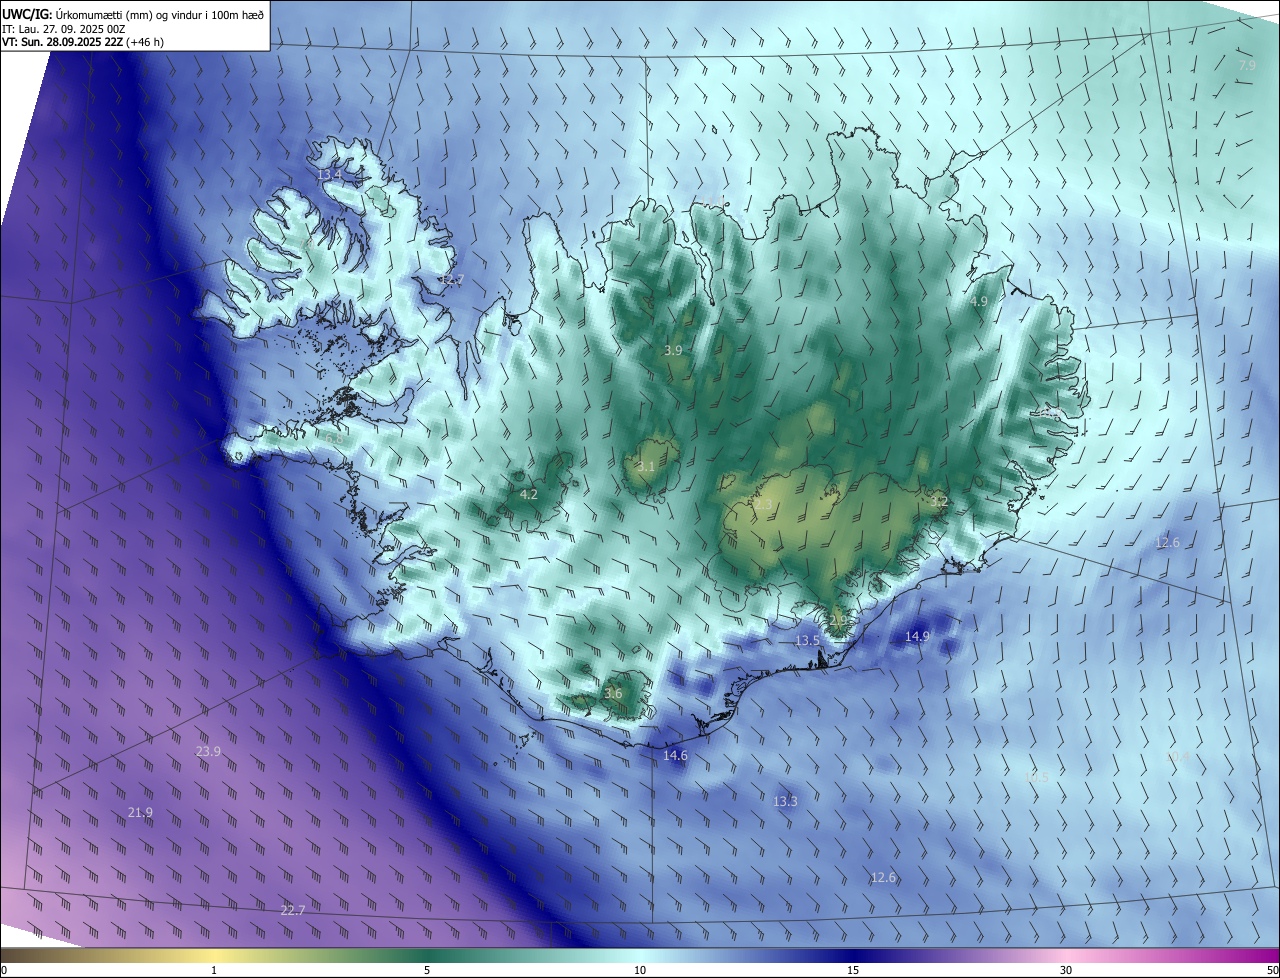Click the 10 label on the color scale
Viewport: 1280px width, 978px height.
[x=640, y=970]
